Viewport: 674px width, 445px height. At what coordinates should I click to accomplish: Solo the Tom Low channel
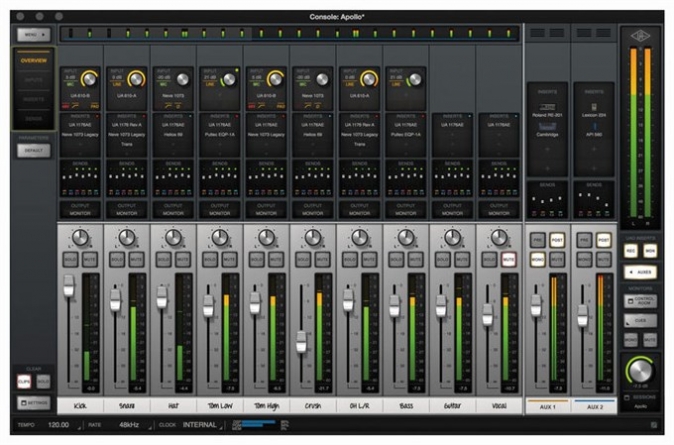[x=210, y=260]
